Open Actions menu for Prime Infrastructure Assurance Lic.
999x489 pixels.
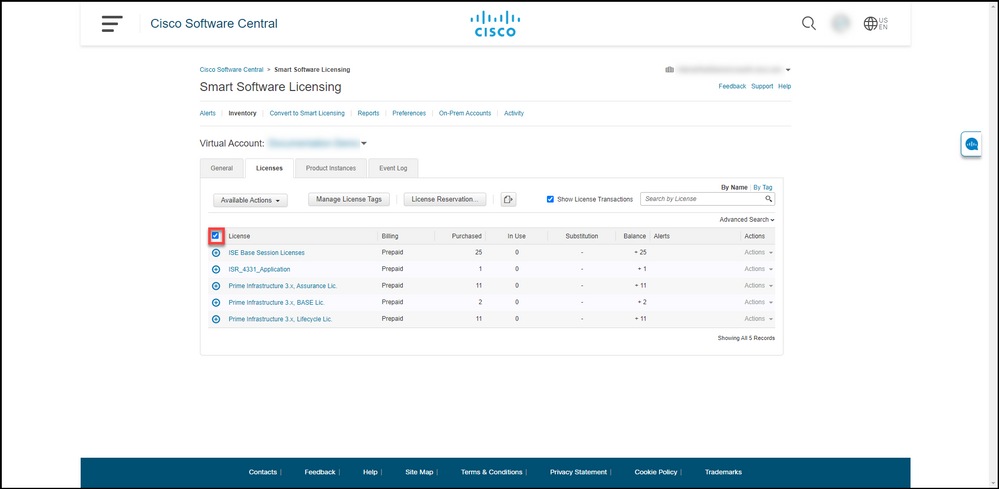pyautogui.click(x=758, y=286)
